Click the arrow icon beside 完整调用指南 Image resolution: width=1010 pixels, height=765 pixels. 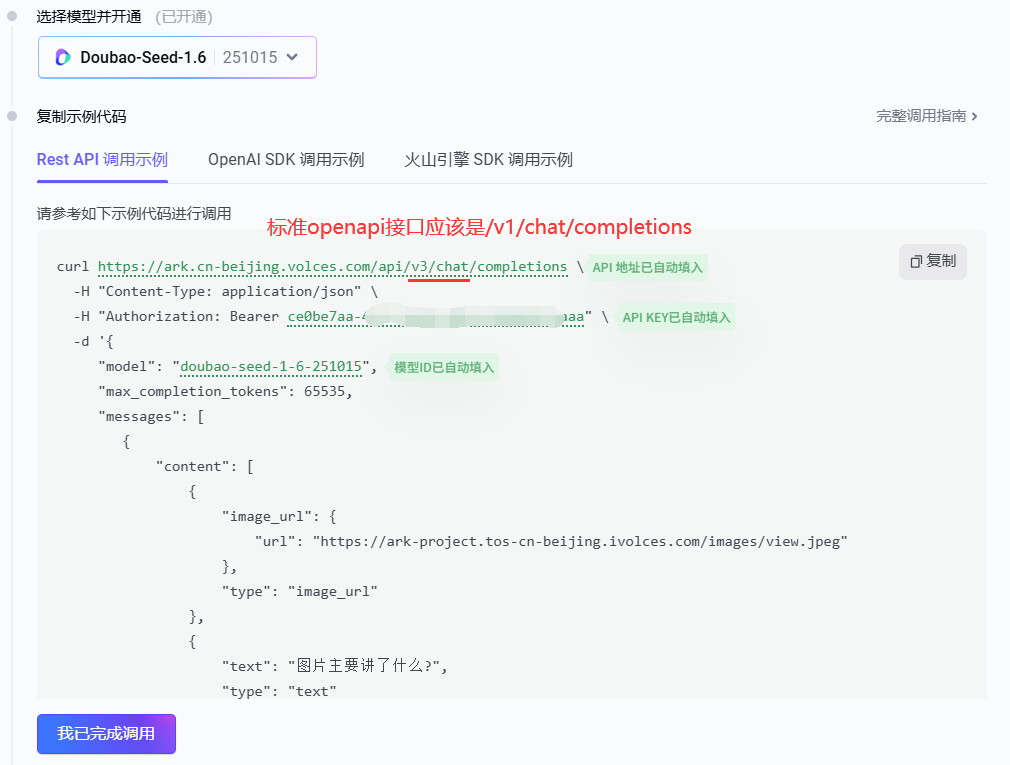click(975, 116)
